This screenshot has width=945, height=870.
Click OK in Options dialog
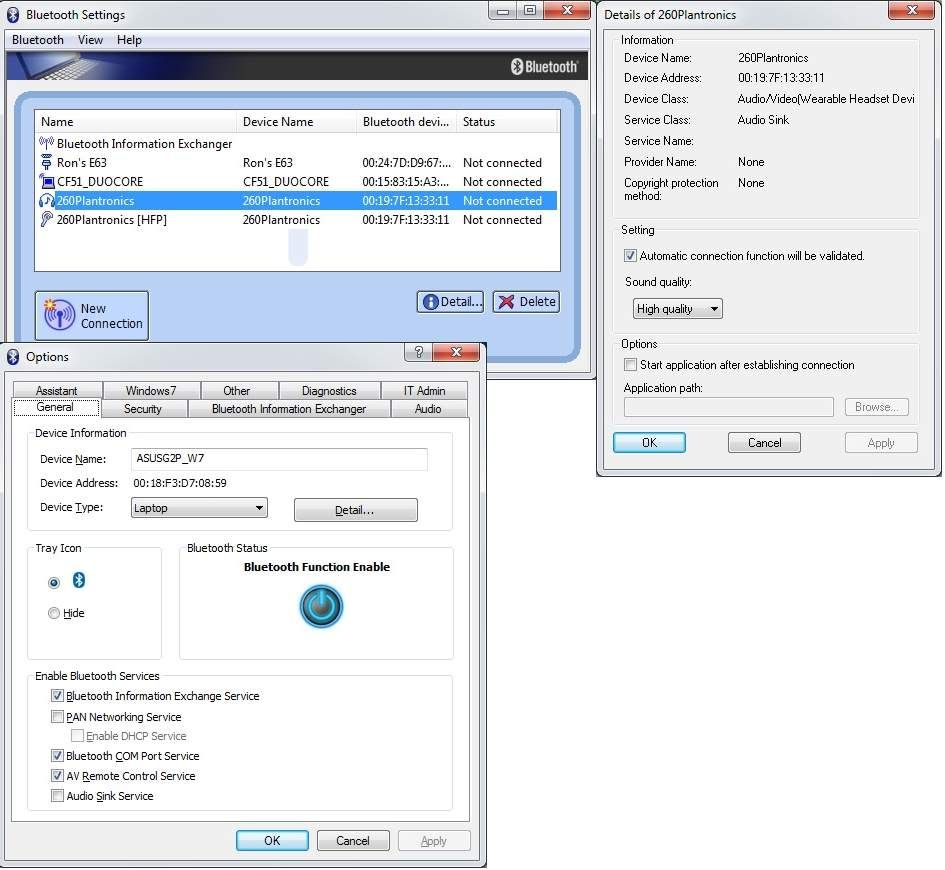pyautogui.click(x=272, y=840)
